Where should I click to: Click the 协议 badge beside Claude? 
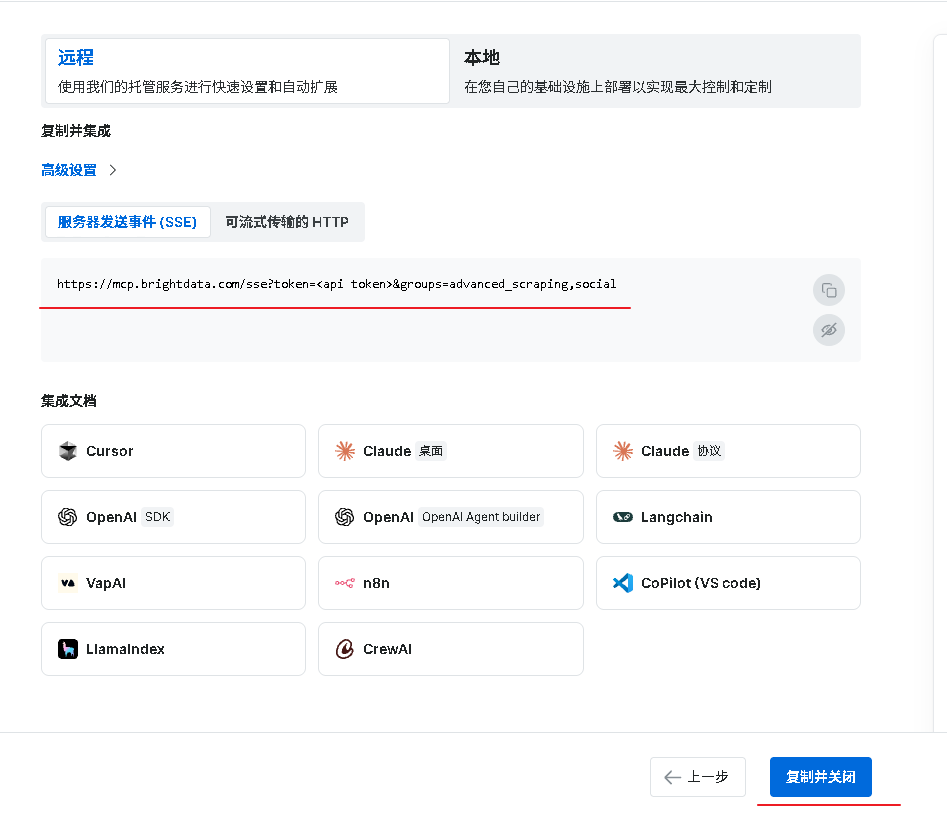(x=709, y=451)
